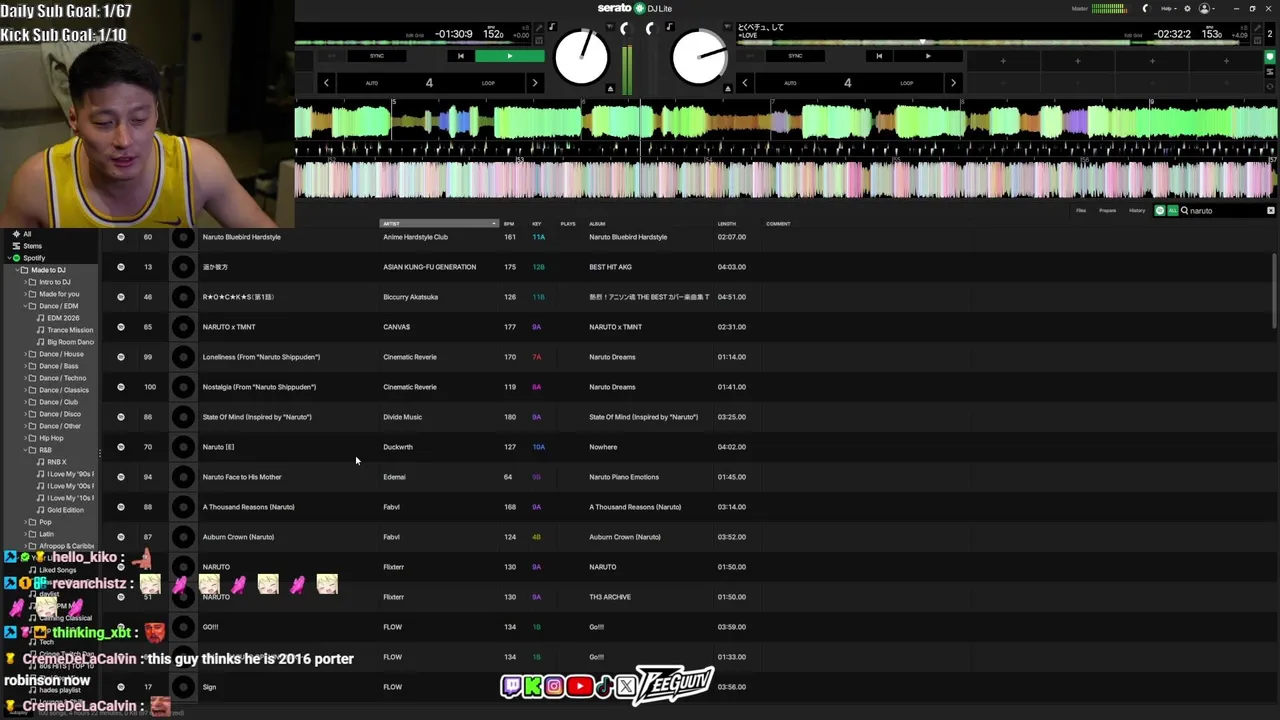The image size is (1280, 720).
Task: Toggle the ALL search filter
Action: [1172, 211]
